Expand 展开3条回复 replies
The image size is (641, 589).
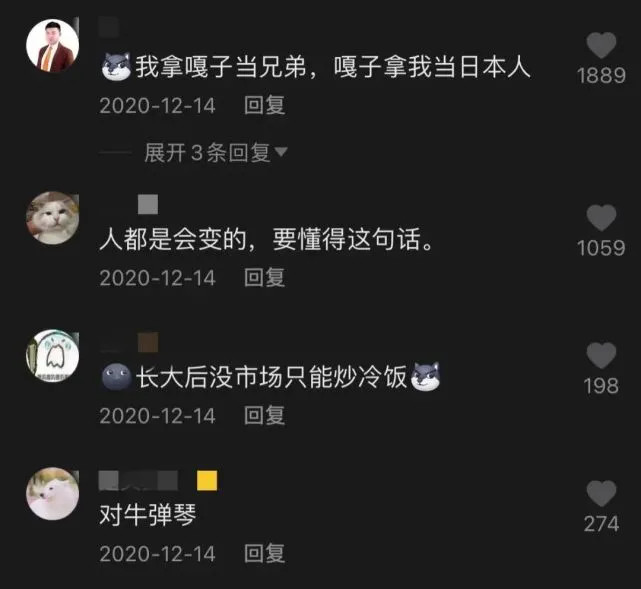(x=207, y=152)
